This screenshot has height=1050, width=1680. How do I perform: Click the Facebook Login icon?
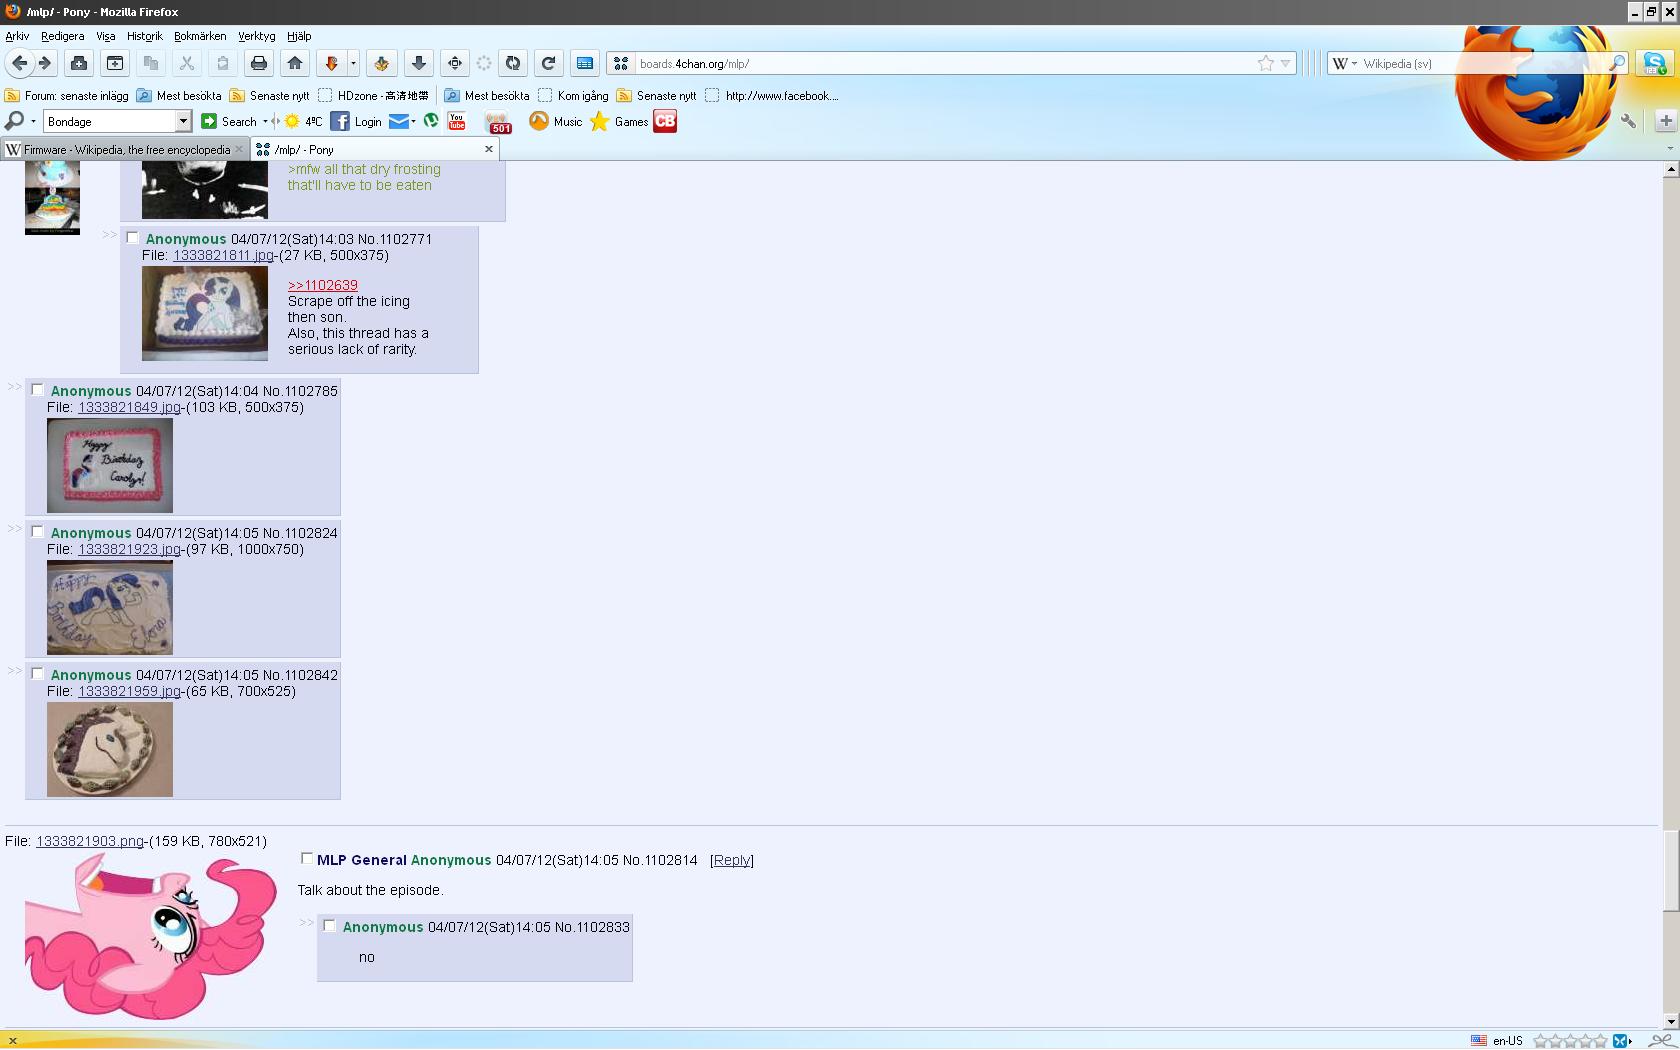point(356,121)
